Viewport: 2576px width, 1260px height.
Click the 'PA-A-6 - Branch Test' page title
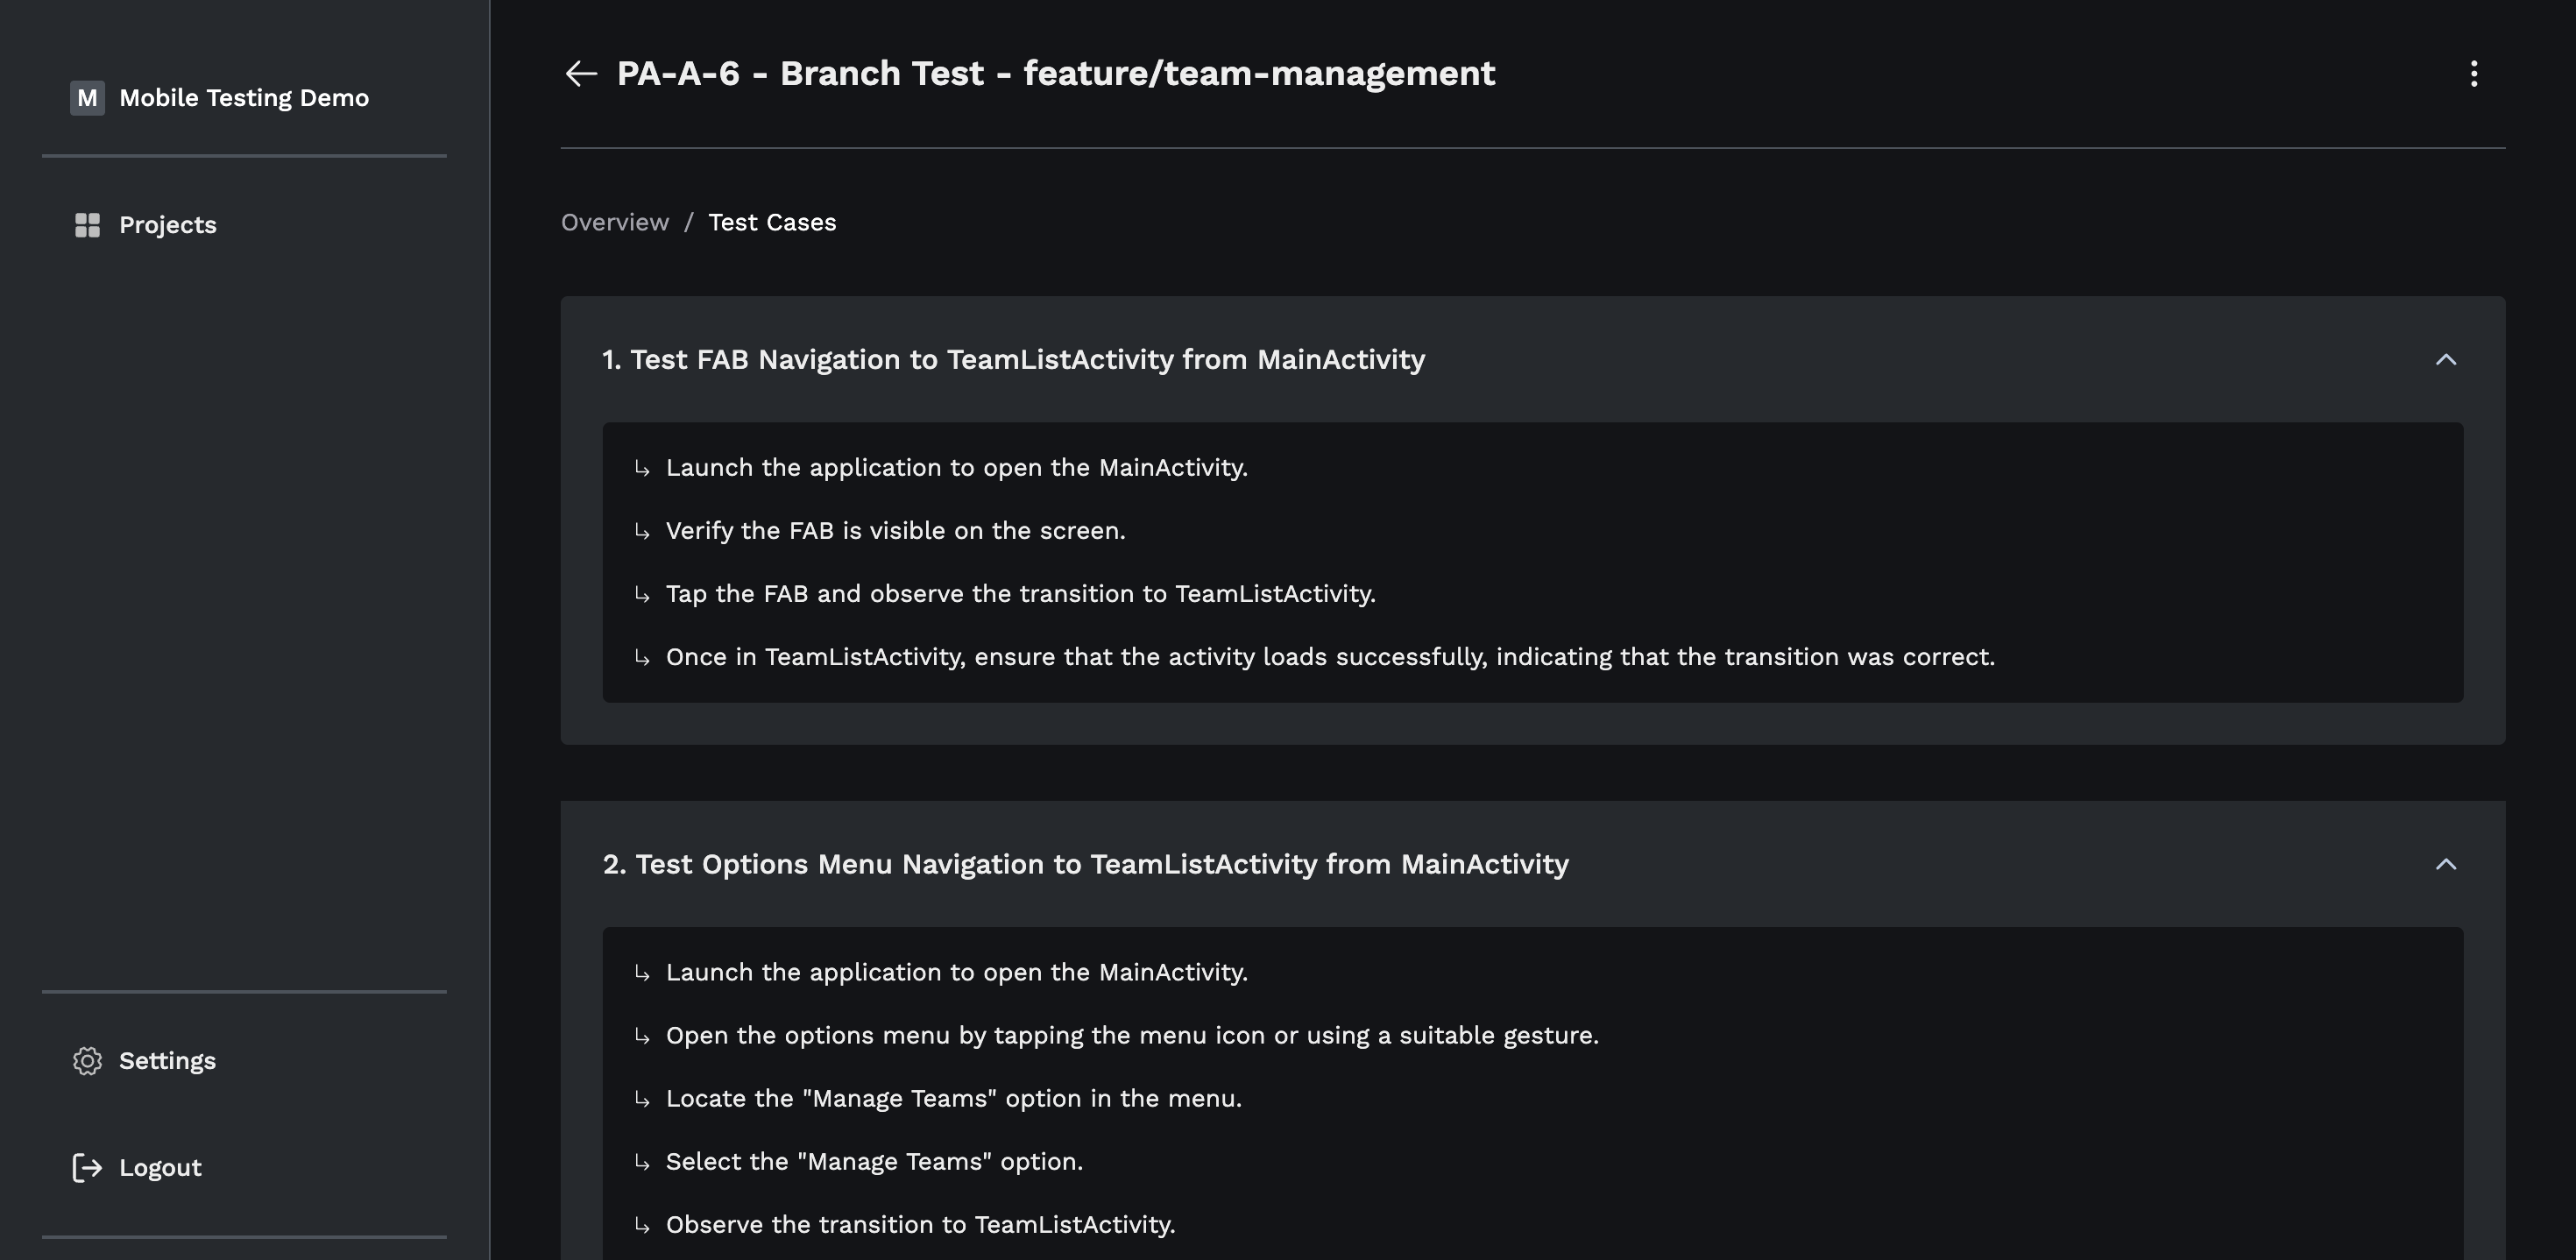click(x=1055, y=74)
